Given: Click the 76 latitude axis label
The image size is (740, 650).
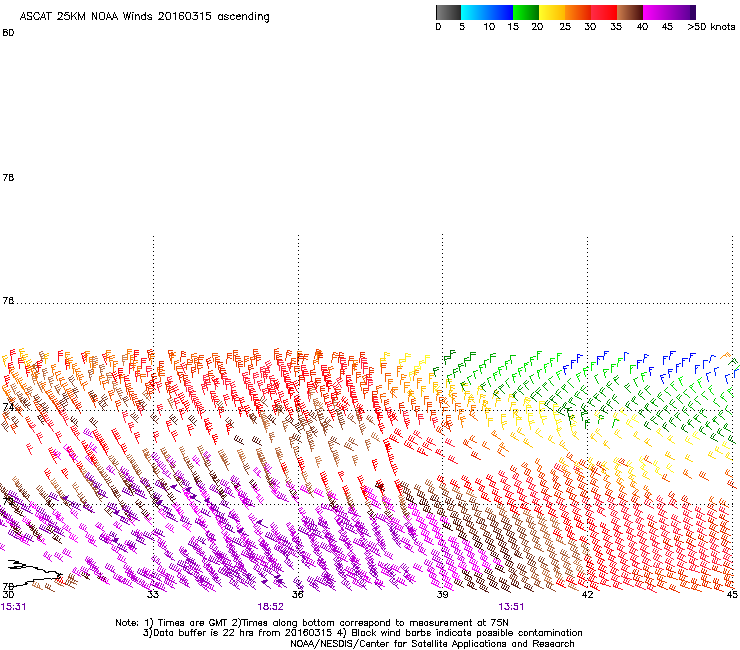Looking at the screenshot, I should coord(8,301).
